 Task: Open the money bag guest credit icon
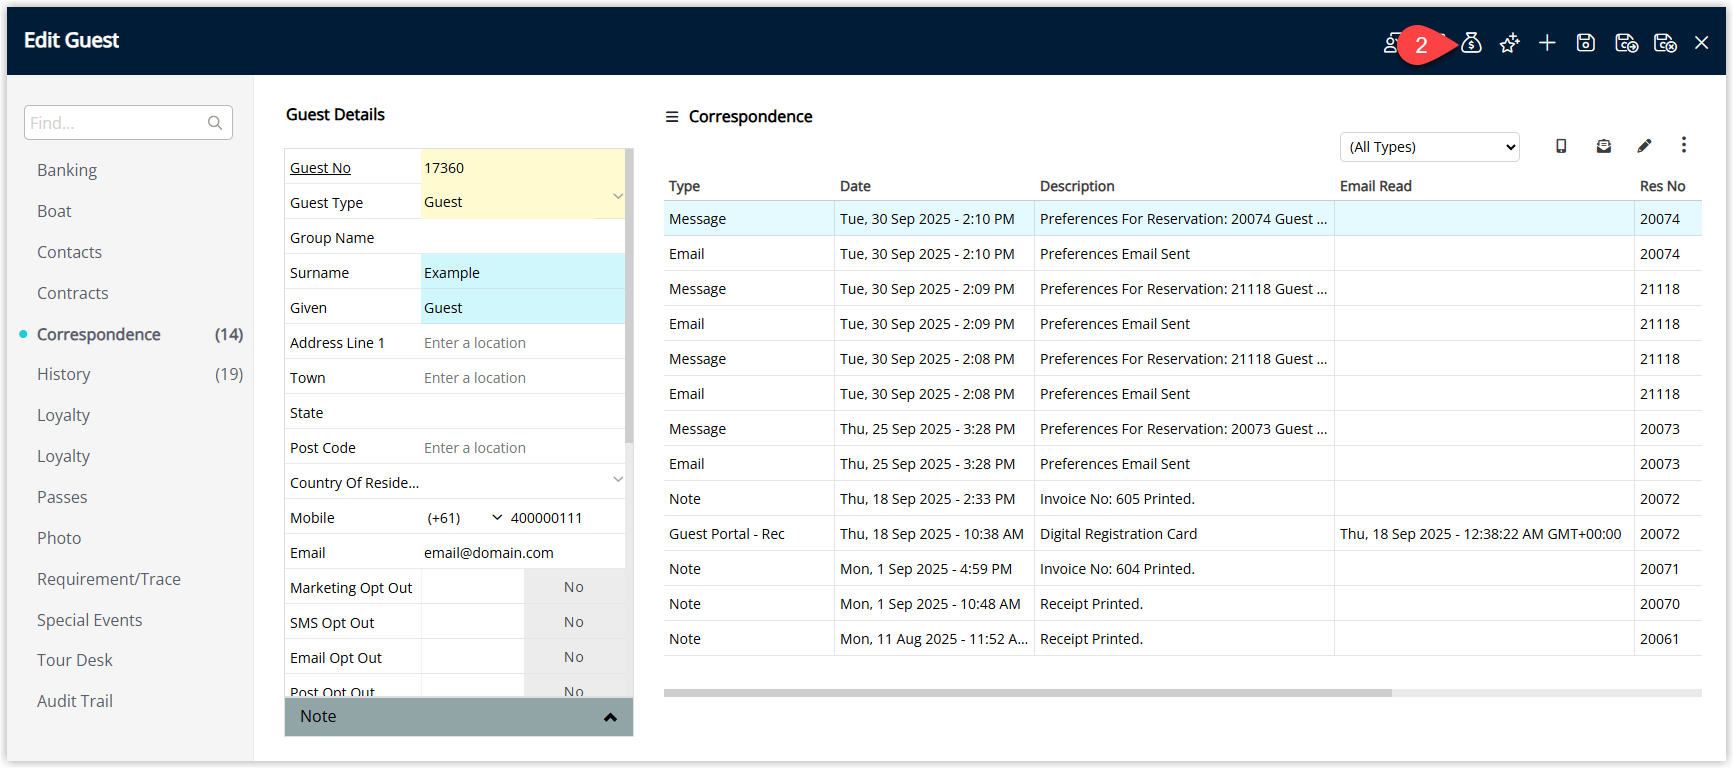point(1471,43)
